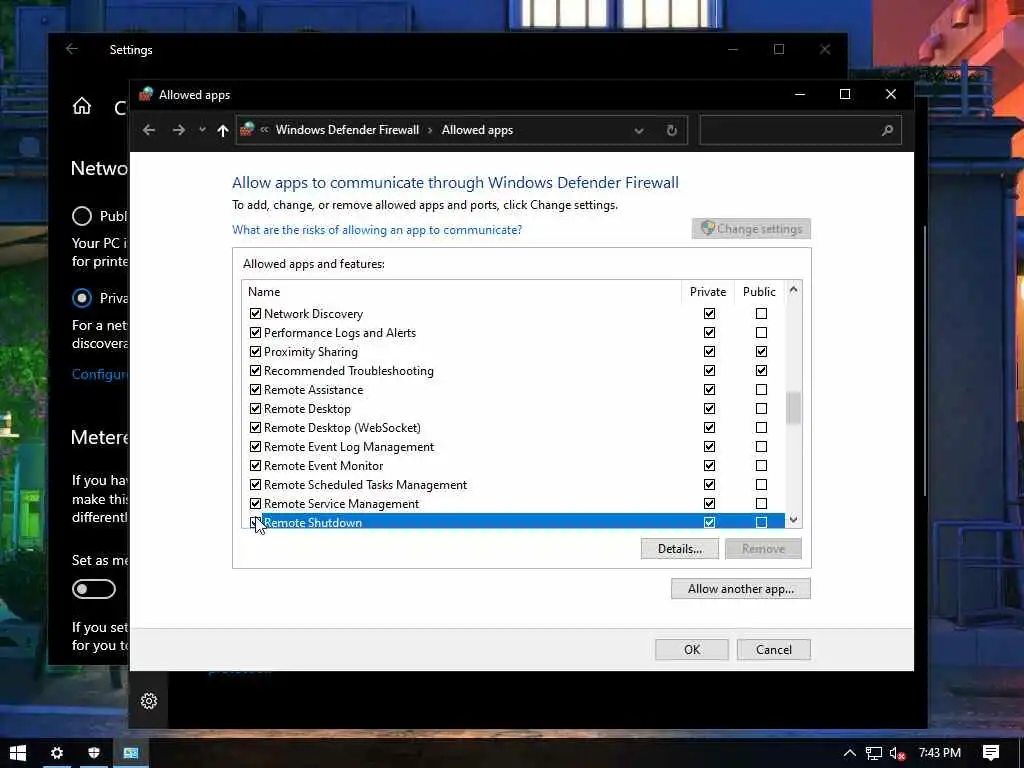Show hidden tray icons chevron
The height and width of the screenshot is (768, 1024).
(849, 753)
